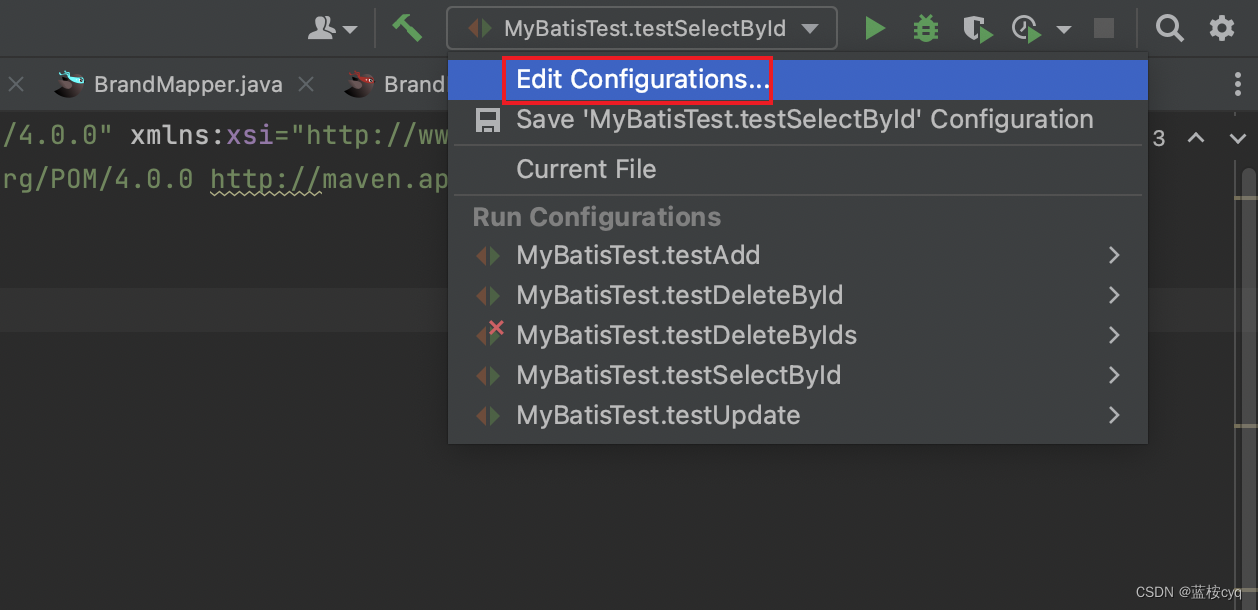
Task: Click the hammer Build Project icon
Action: tap(406, 28)
